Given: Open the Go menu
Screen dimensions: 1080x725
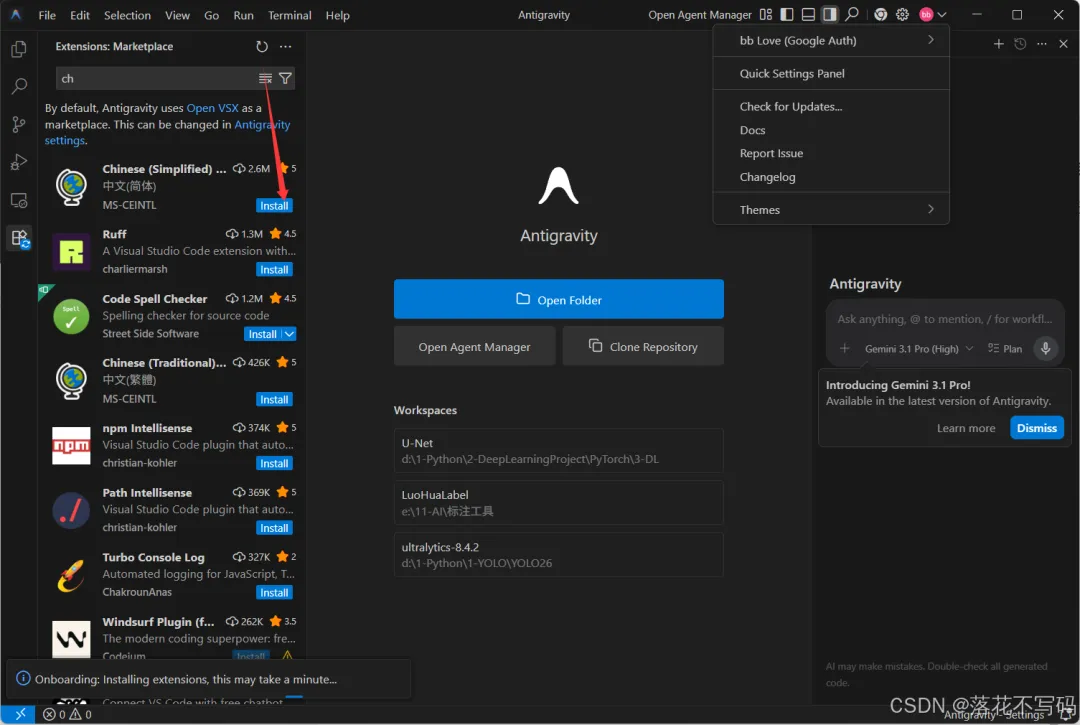Looking at the screenshot, I should tap(211, 14).
